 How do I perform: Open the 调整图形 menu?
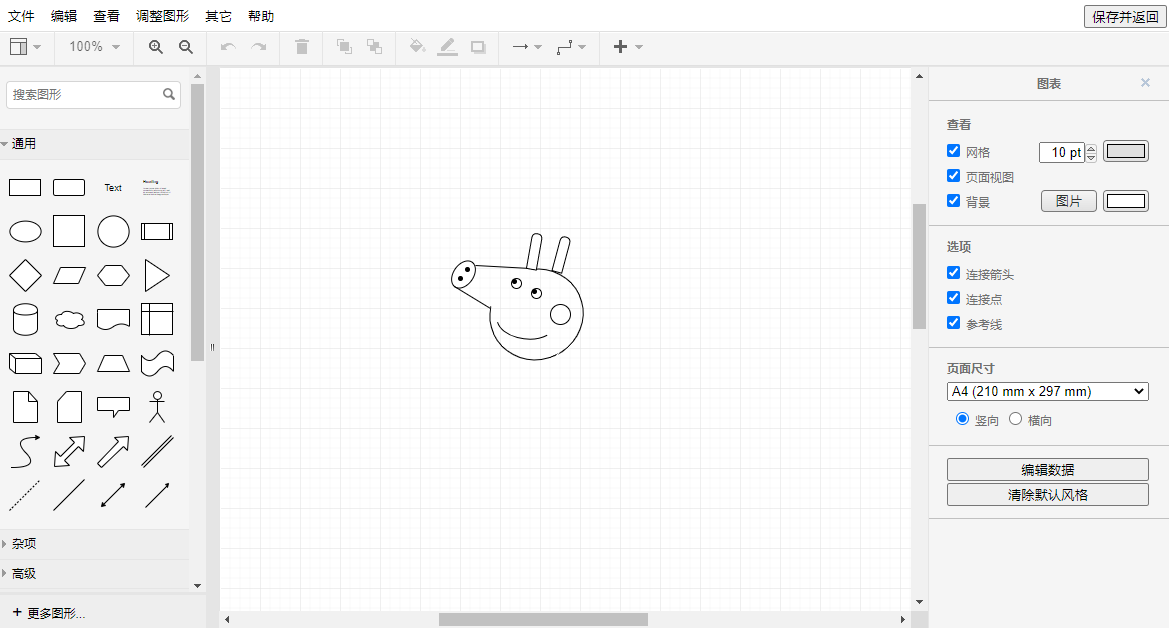point(163,16)
